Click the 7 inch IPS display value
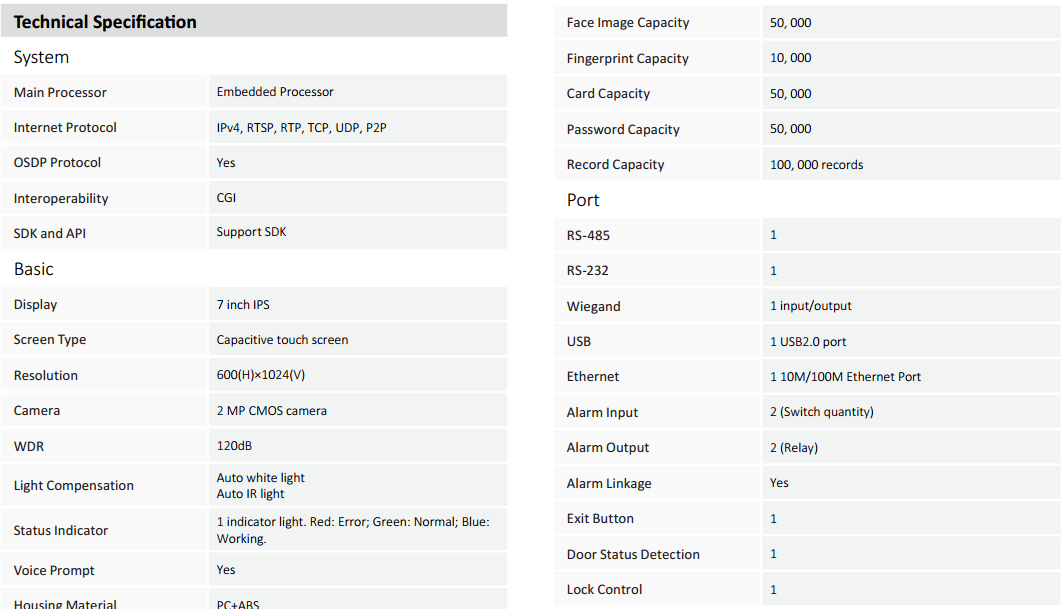This screenshot has height=609, width=1064. (243, 305)
